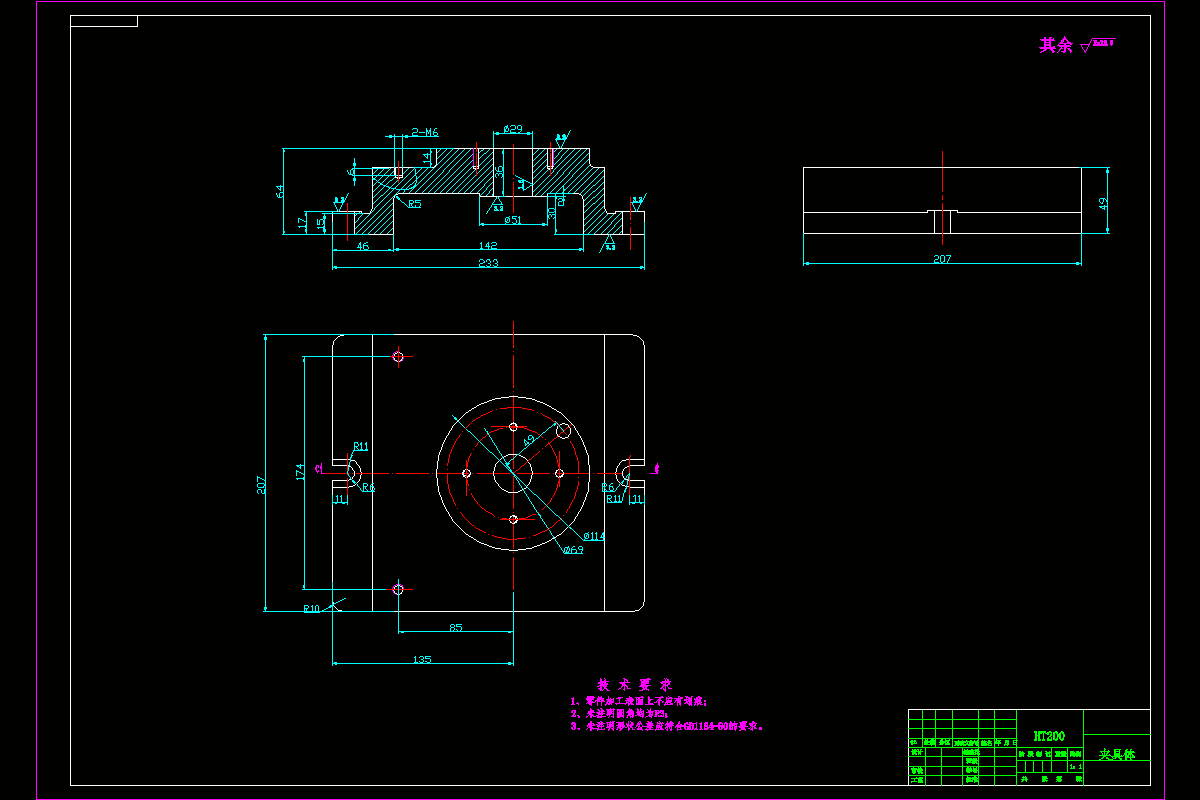Click the R5 fillet radius label

pos(414,204)
